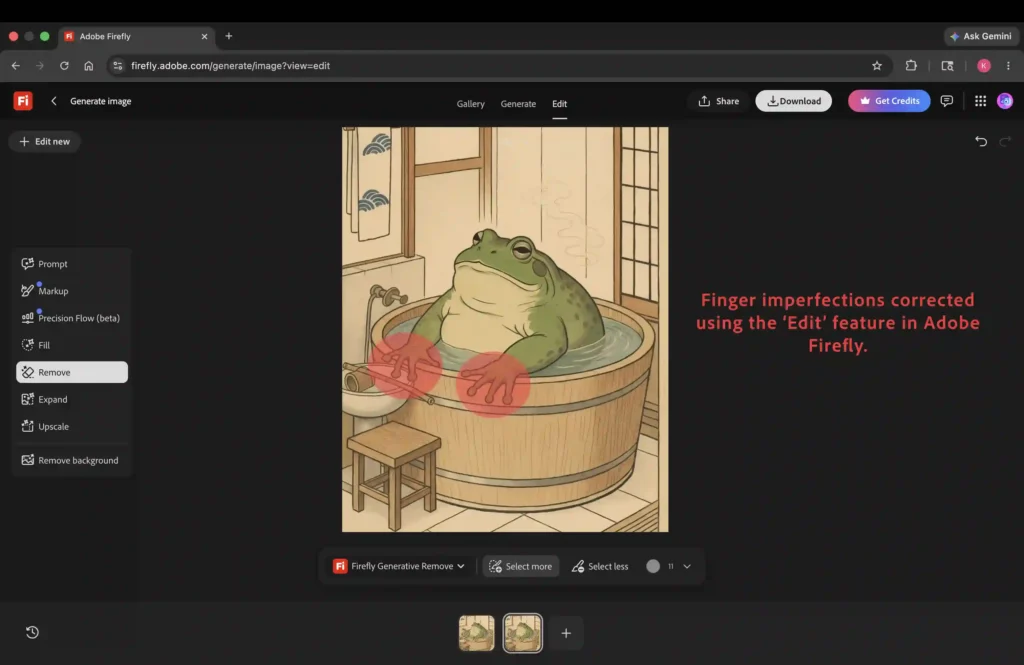Viewport: 1024px width, 665px height.
Task: Switch to the Generate tab
Action: (x=518, y=104)
